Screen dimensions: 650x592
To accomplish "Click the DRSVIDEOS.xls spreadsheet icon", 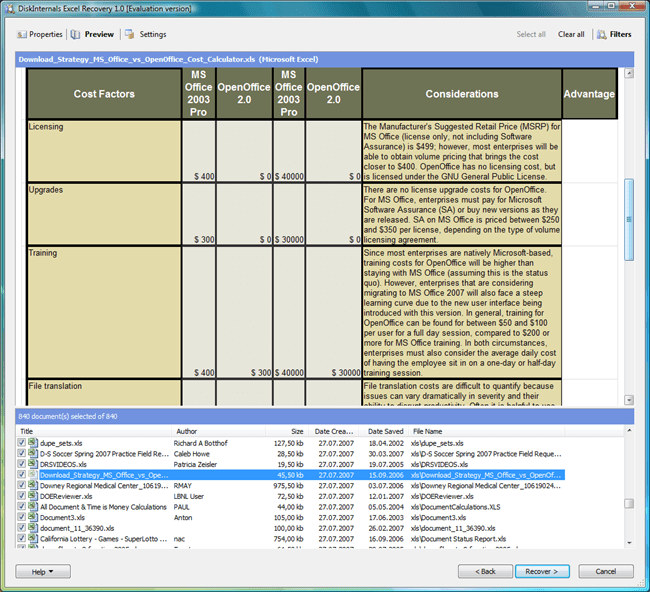I will [x=33, y=464].
